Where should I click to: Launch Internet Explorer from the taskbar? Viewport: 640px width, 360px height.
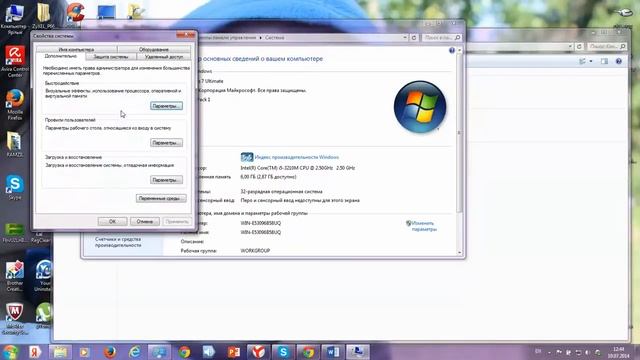134,352
